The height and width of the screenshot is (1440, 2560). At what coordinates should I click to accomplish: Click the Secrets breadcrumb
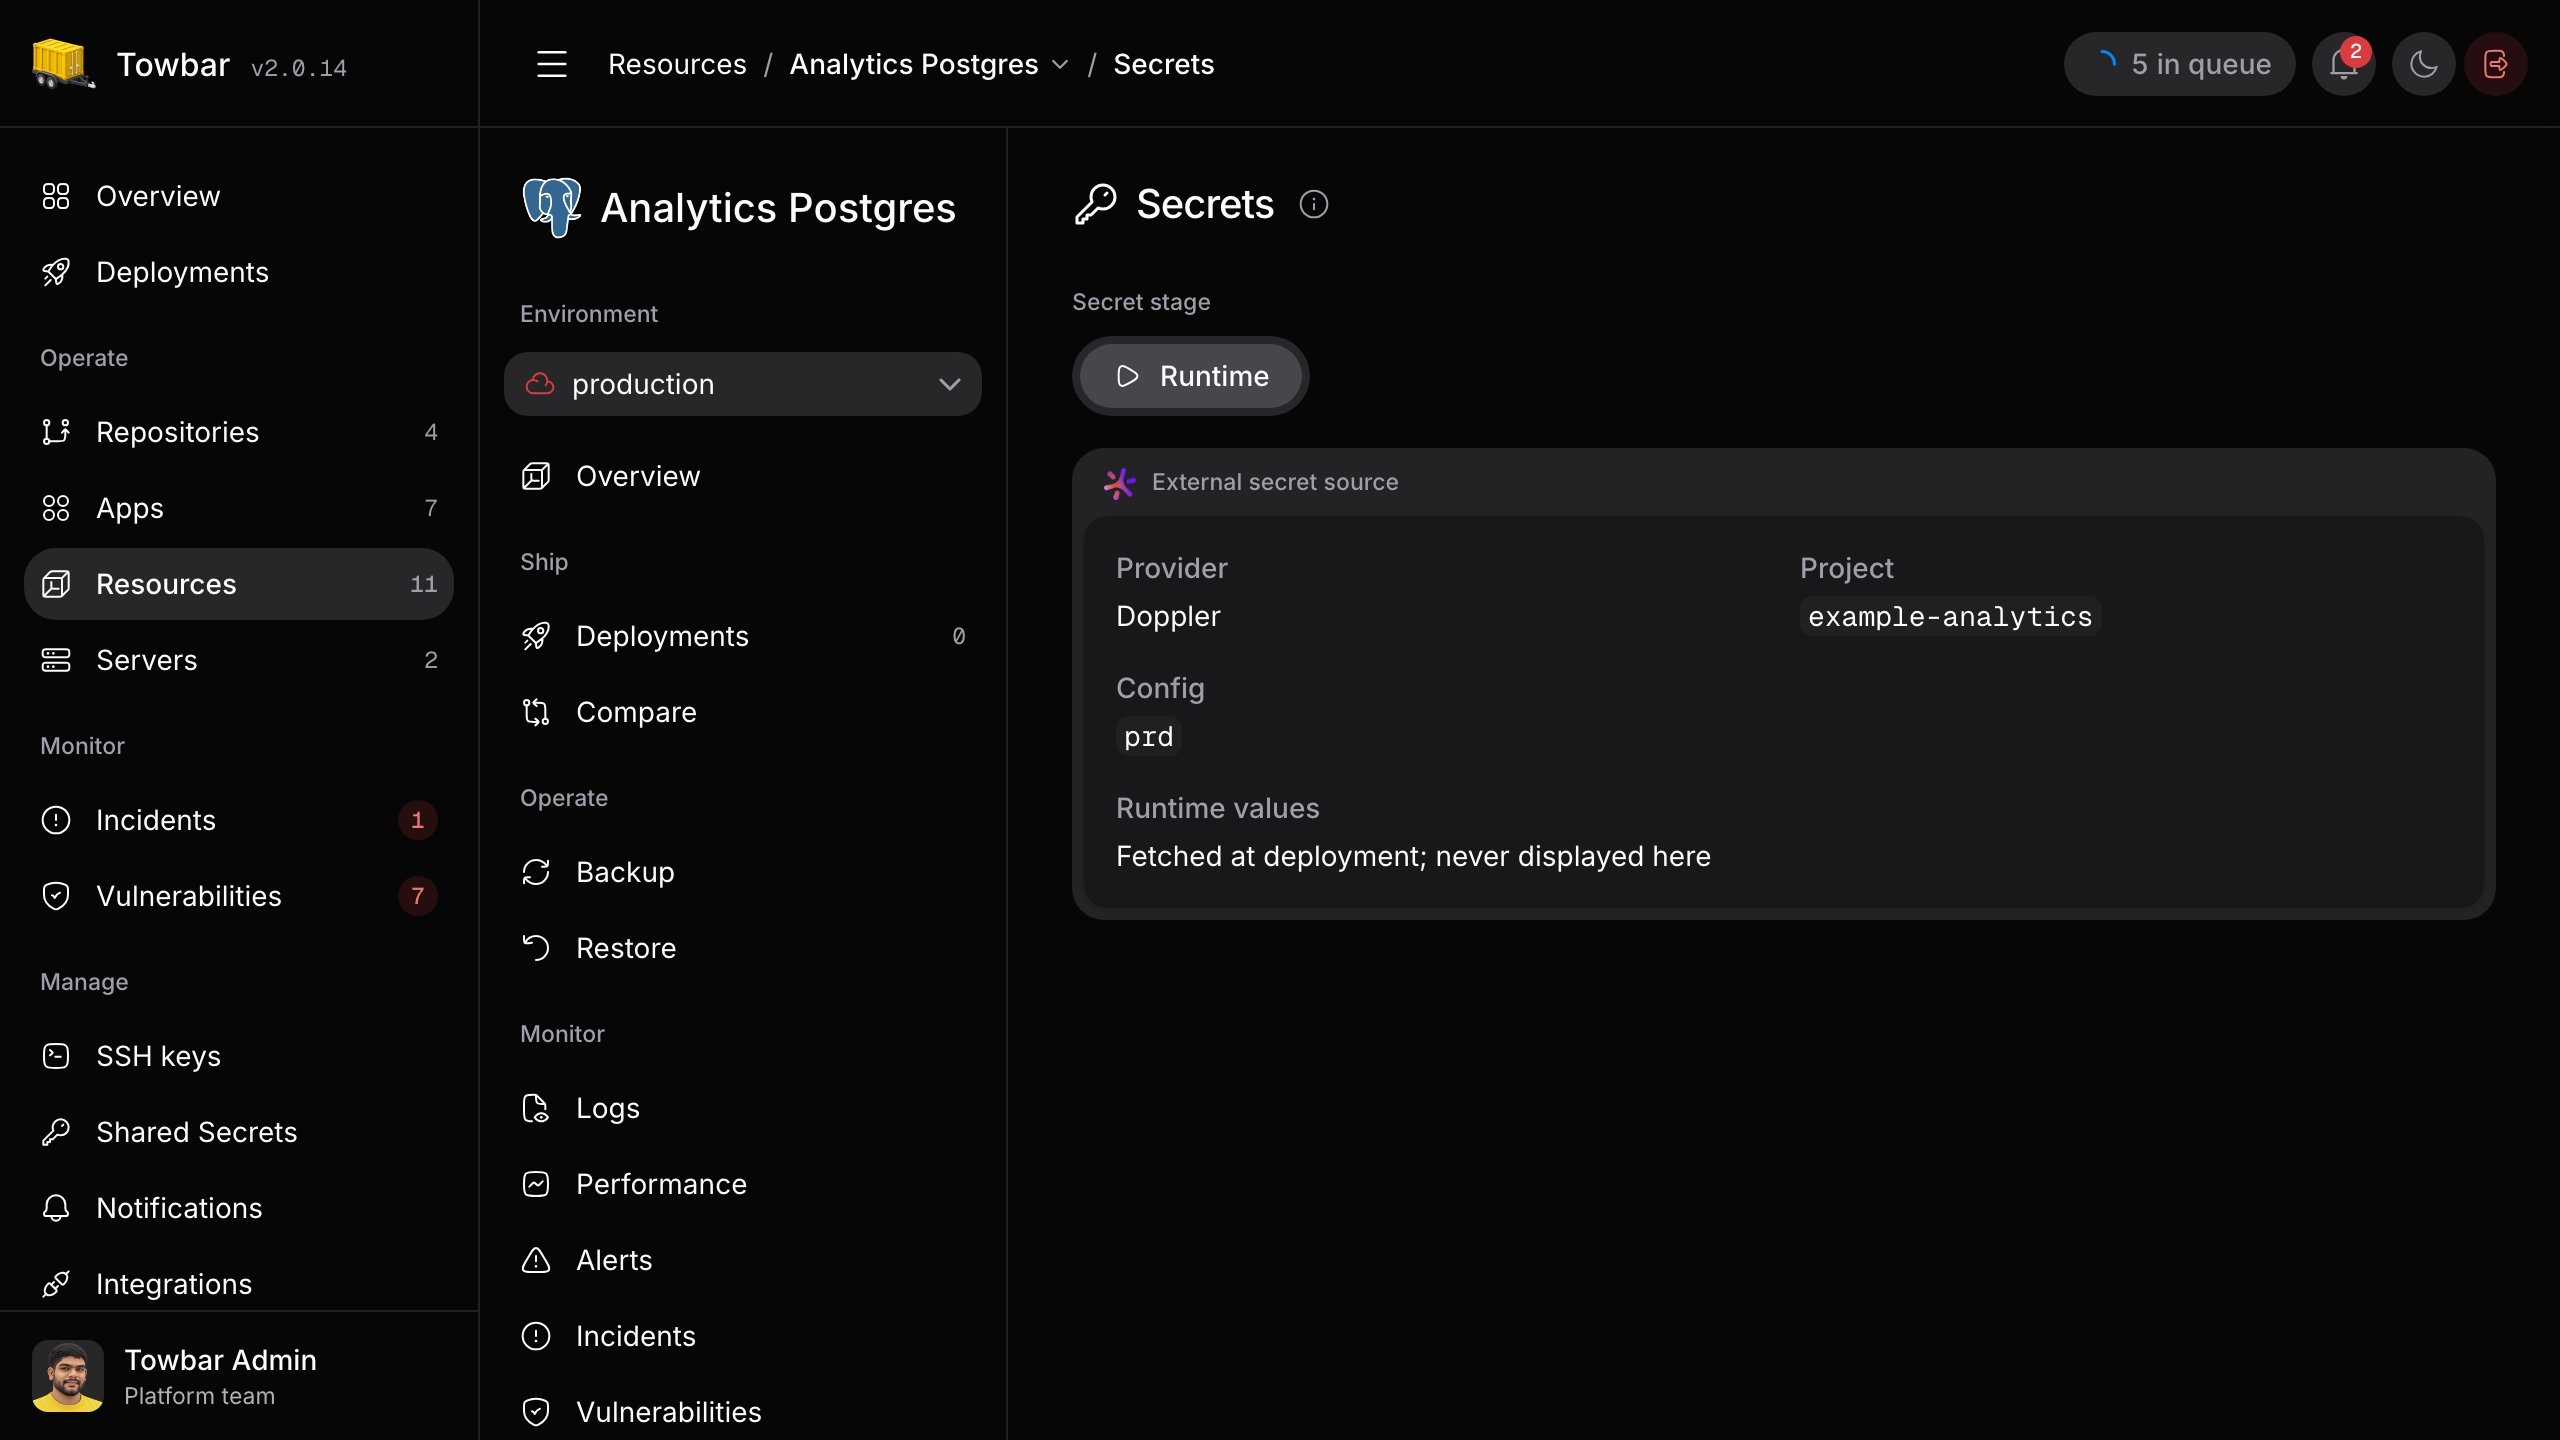tap(1163, 64)
